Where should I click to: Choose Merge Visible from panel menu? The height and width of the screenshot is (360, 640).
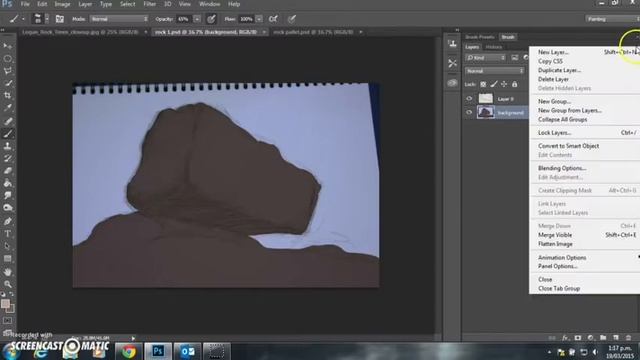pyautogui.click(x=555, y=235)
